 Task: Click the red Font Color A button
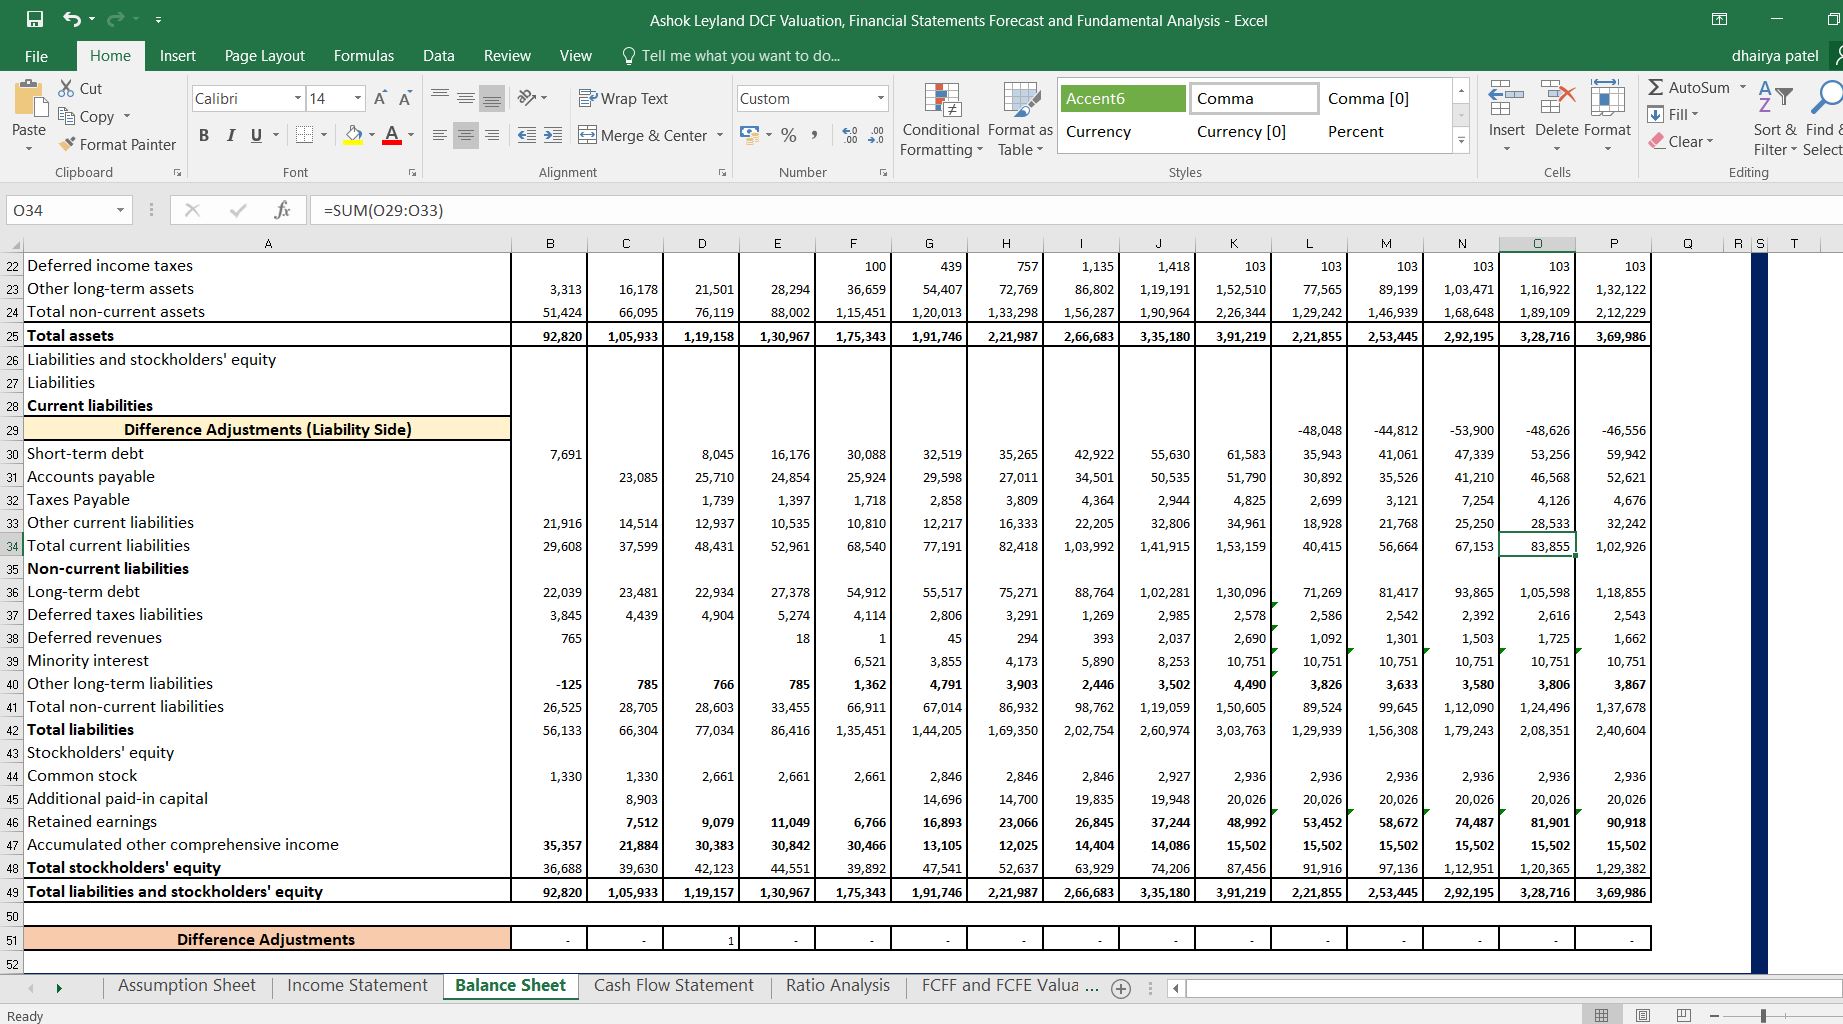391,135
